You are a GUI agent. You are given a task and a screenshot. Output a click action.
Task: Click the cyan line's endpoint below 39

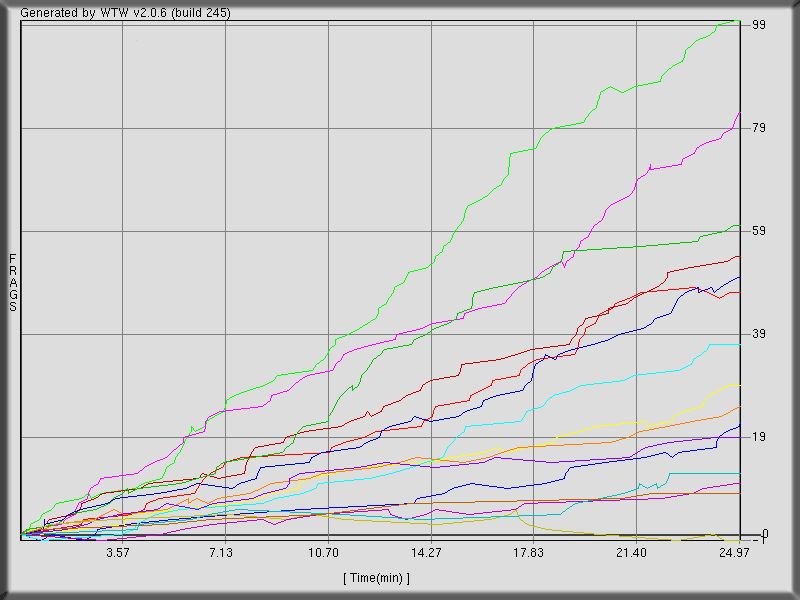(x=739, y=344)
